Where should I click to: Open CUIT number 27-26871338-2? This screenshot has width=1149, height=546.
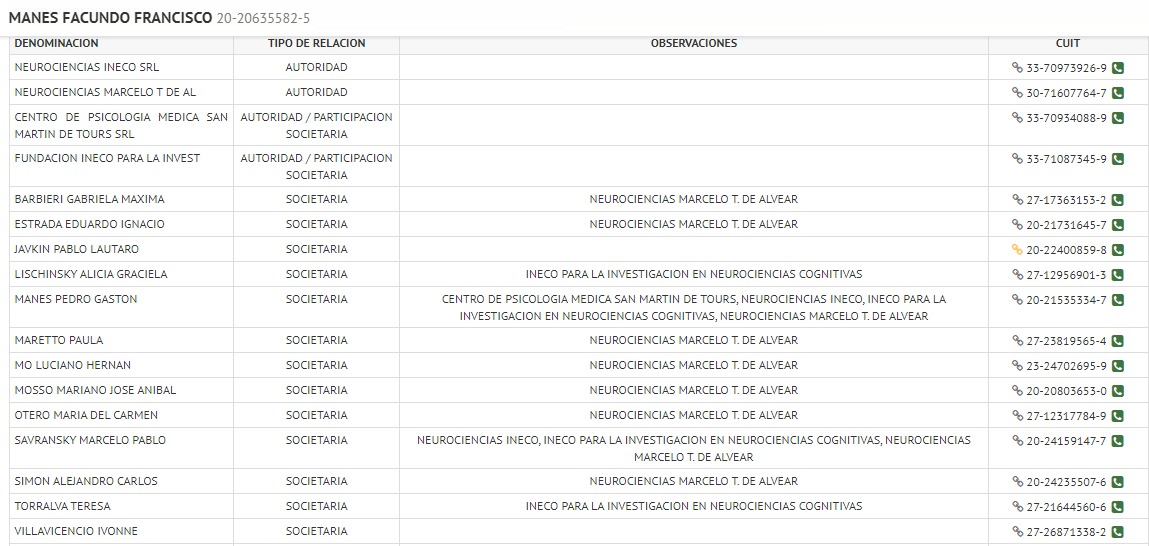point(1066,532)
